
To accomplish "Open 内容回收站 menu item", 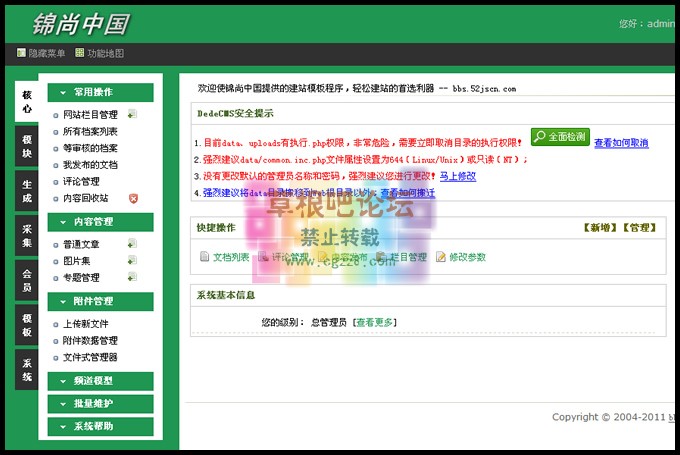I will click(x=86, y=198).
